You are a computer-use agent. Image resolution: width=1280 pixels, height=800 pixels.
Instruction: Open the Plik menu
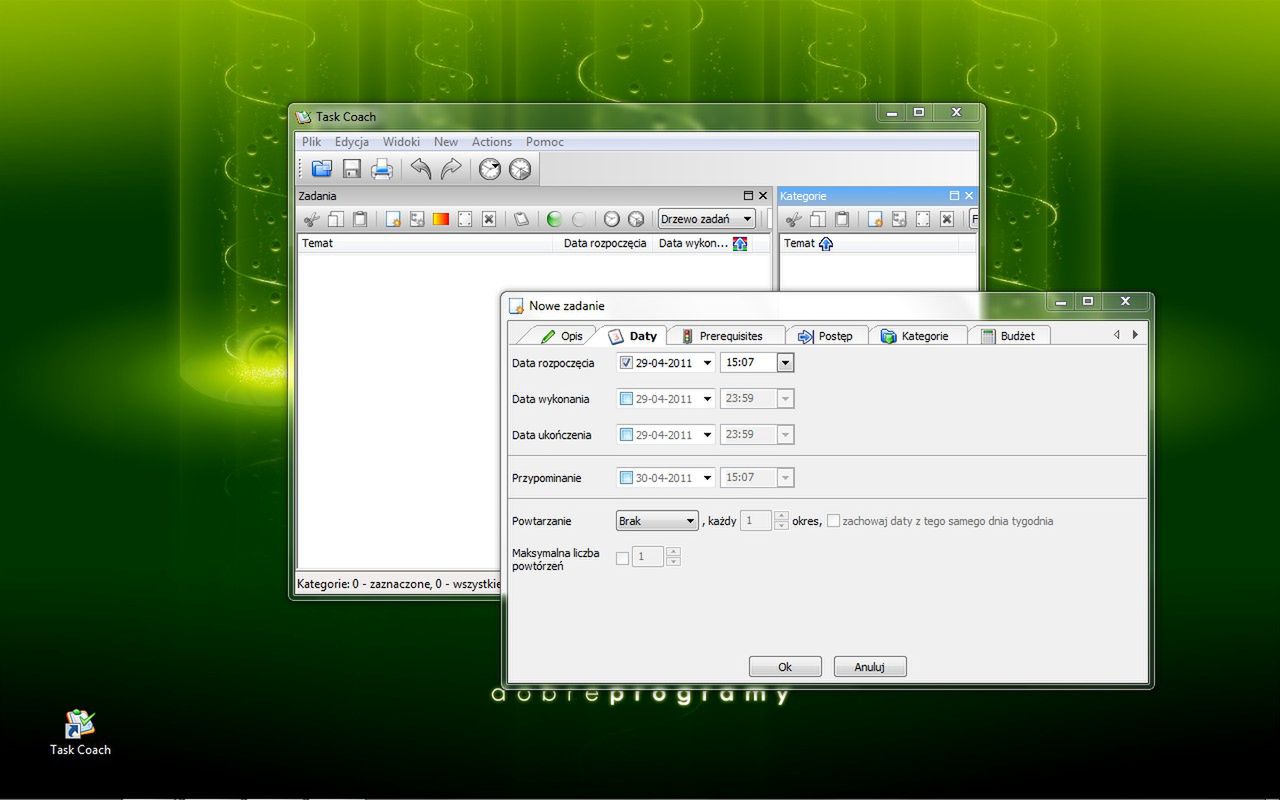312,142
